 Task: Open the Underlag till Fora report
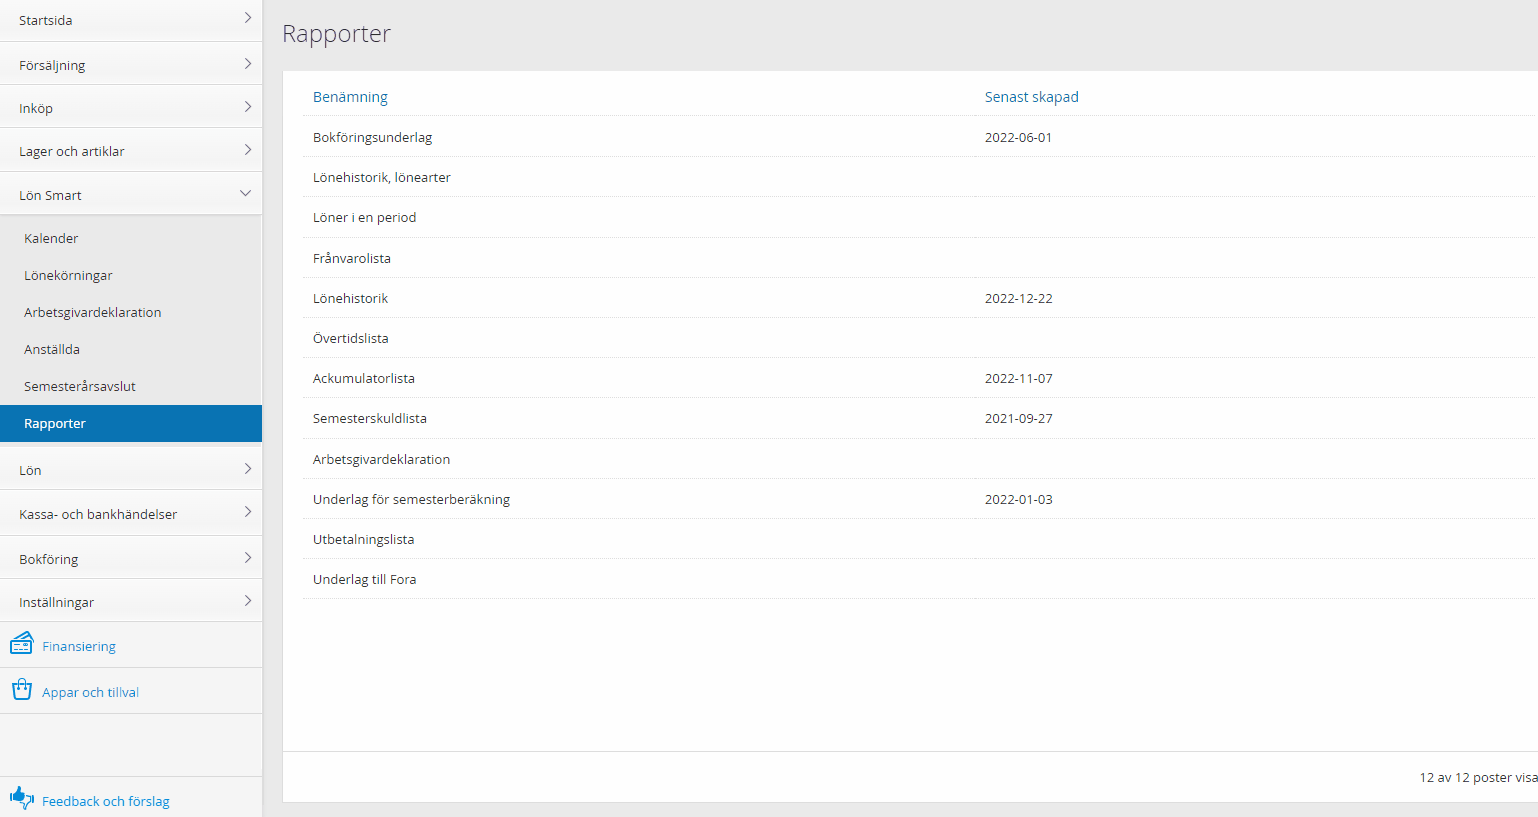pyautogui.click(x=364, y=579)
